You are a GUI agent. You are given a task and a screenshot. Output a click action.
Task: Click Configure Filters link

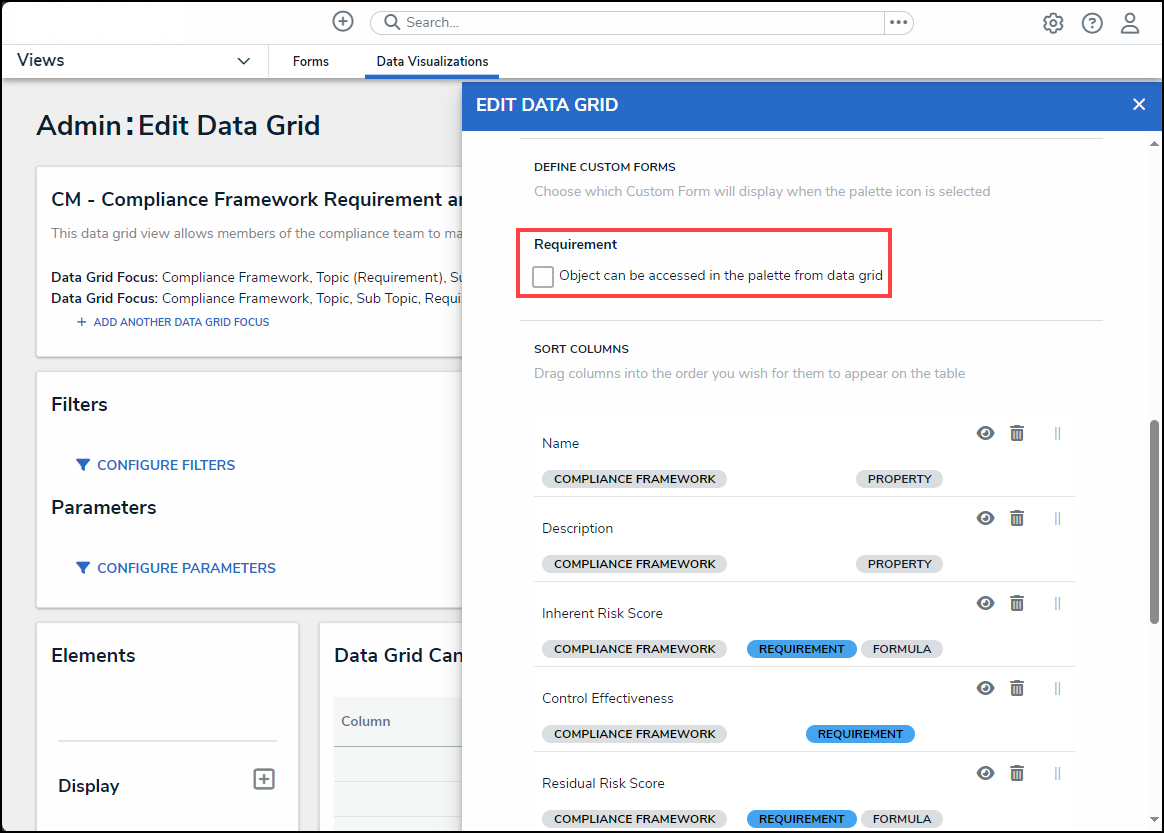(x=165, y=465)
